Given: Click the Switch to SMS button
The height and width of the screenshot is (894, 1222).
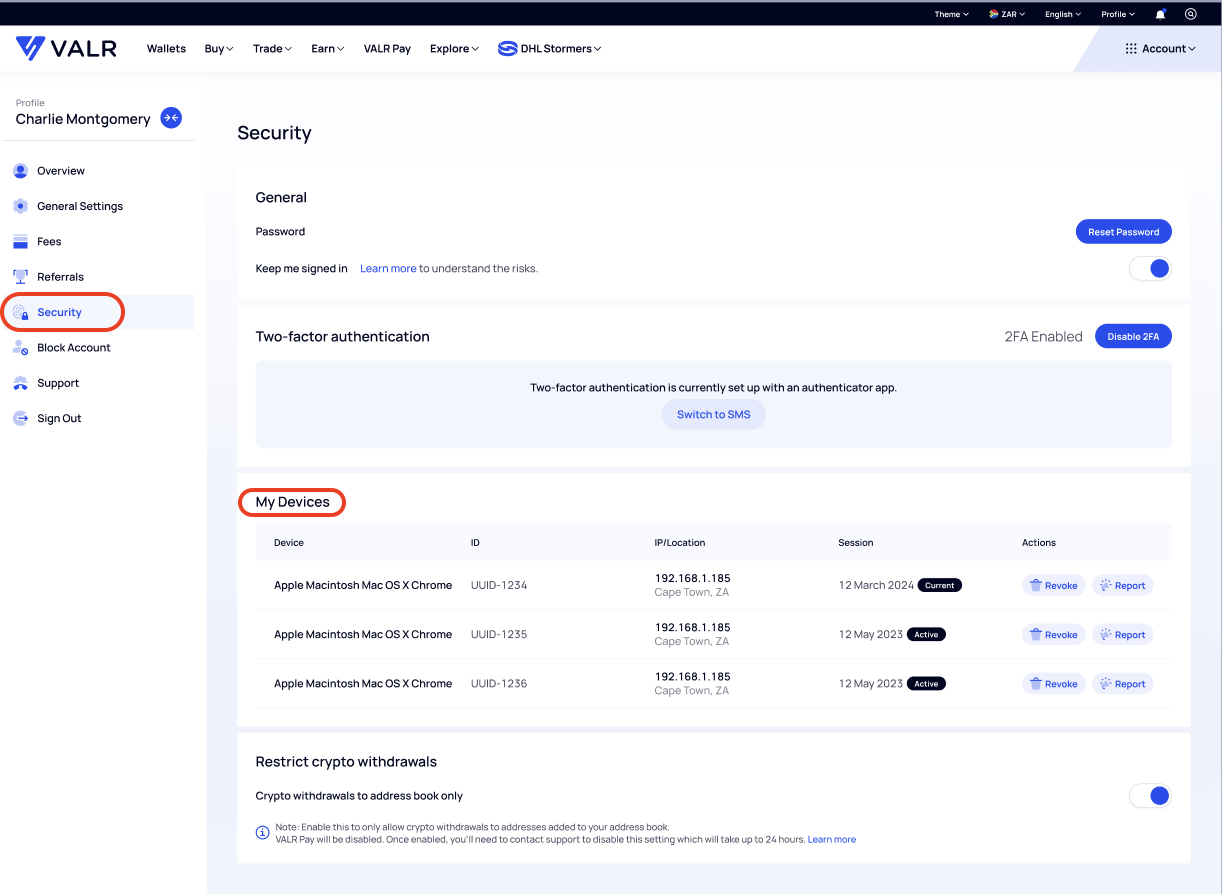Looking at the screenshot, I should 714,415.
